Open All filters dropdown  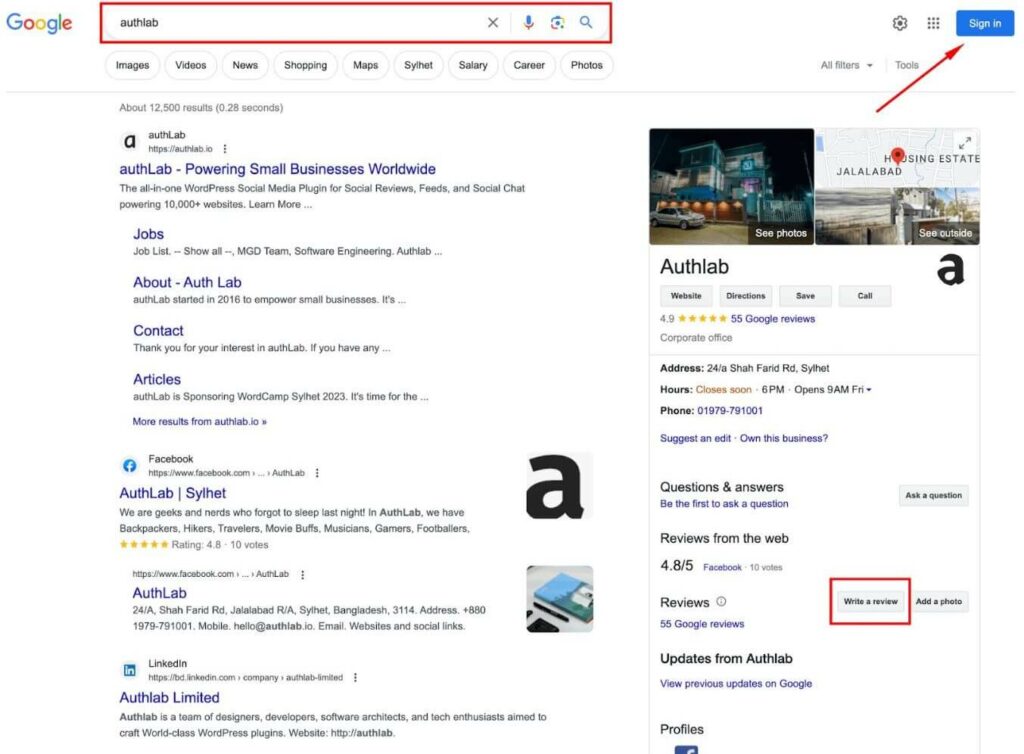coord(846,65)
